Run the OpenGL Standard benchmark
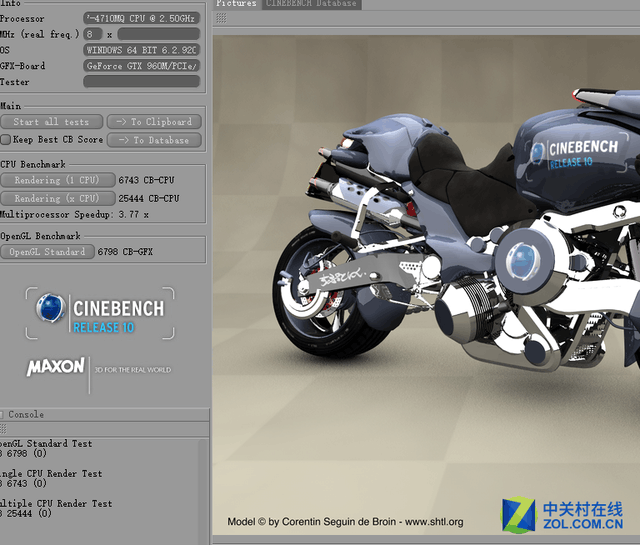 pyautogui.click(x=47, y=252)
